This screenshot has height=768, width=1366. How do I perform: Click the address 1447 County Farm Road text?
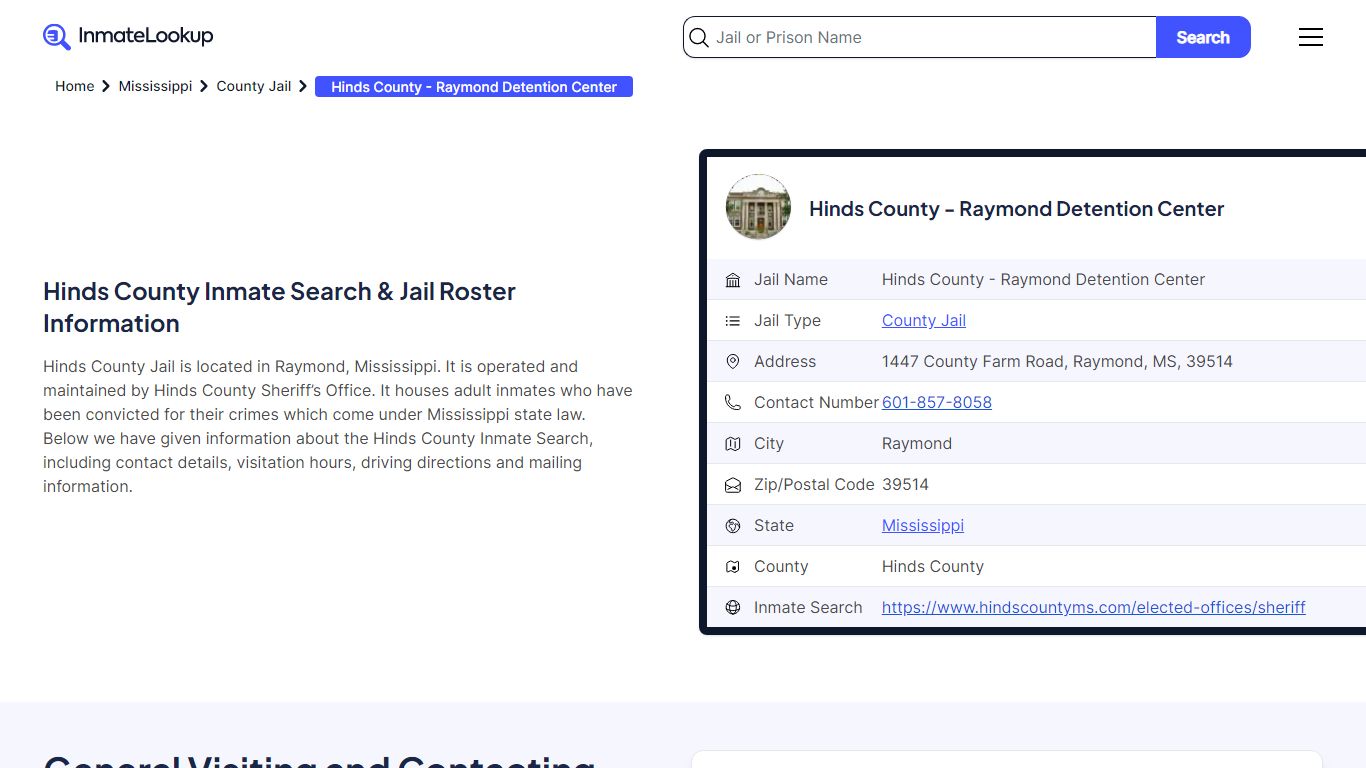point(1057,361)
